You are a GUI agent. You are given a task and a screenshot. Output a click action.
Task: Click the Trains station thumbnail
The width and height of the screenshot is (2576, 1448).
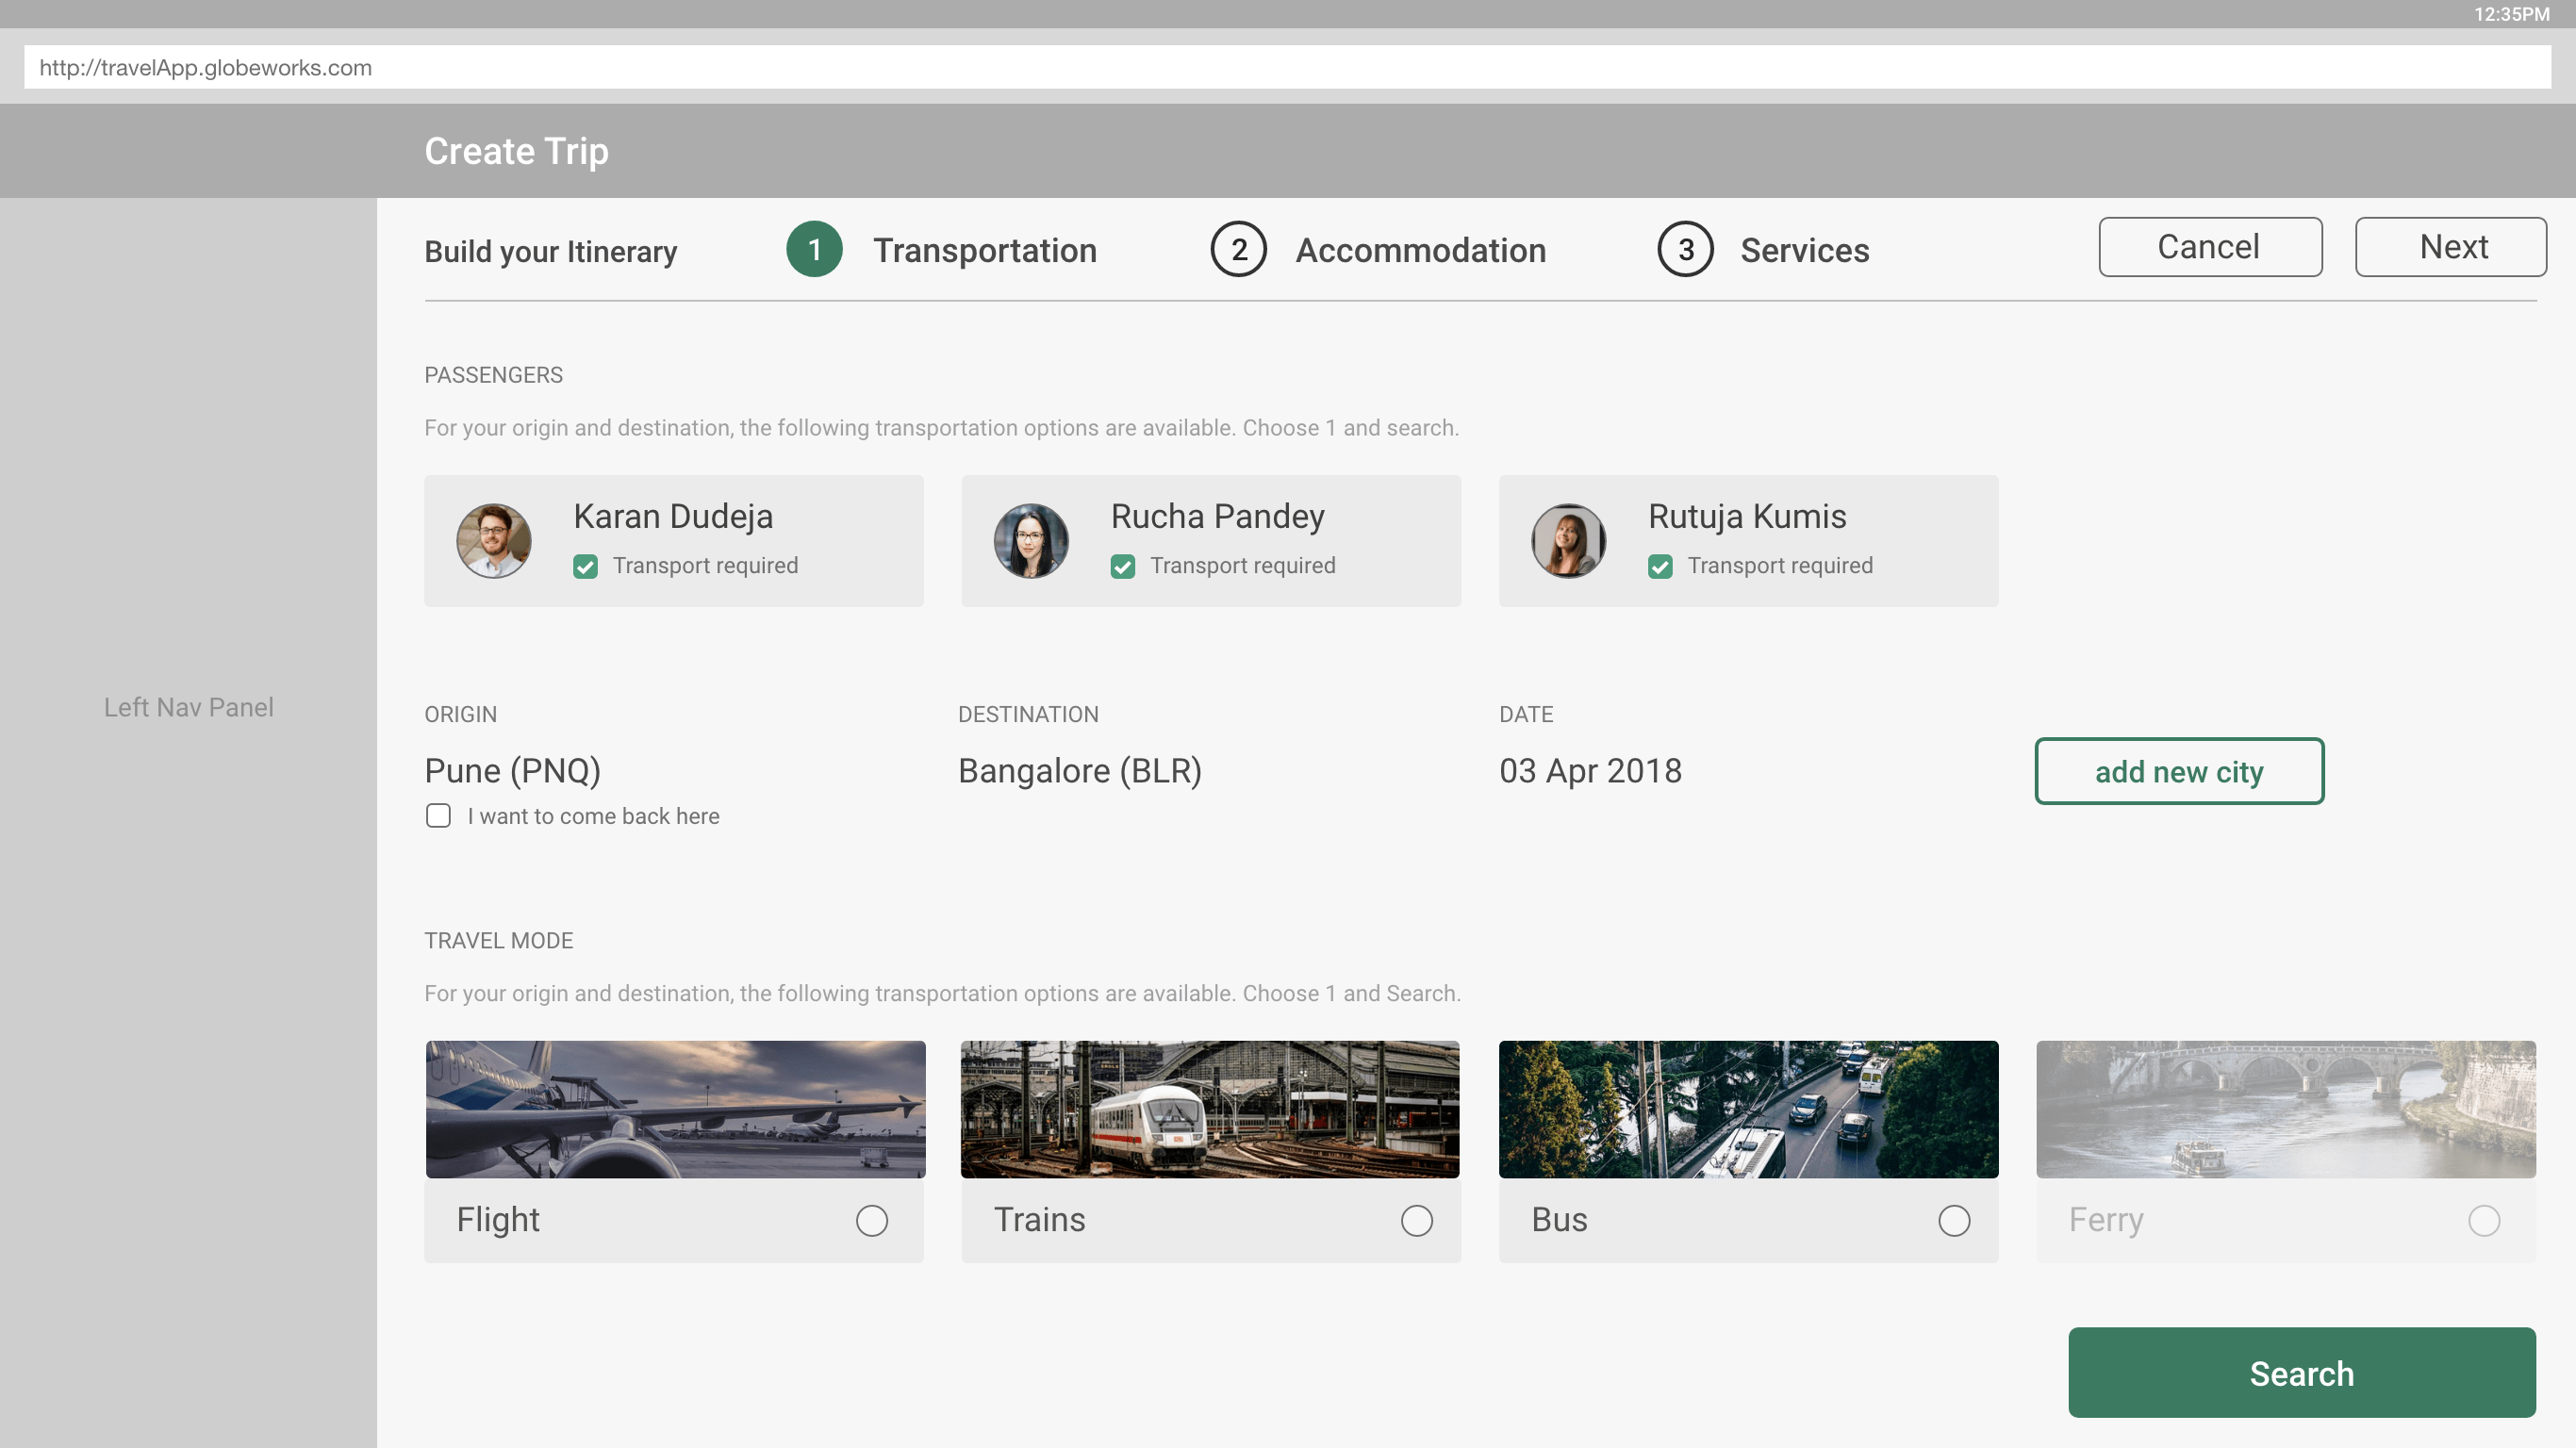point(1210,1109)
